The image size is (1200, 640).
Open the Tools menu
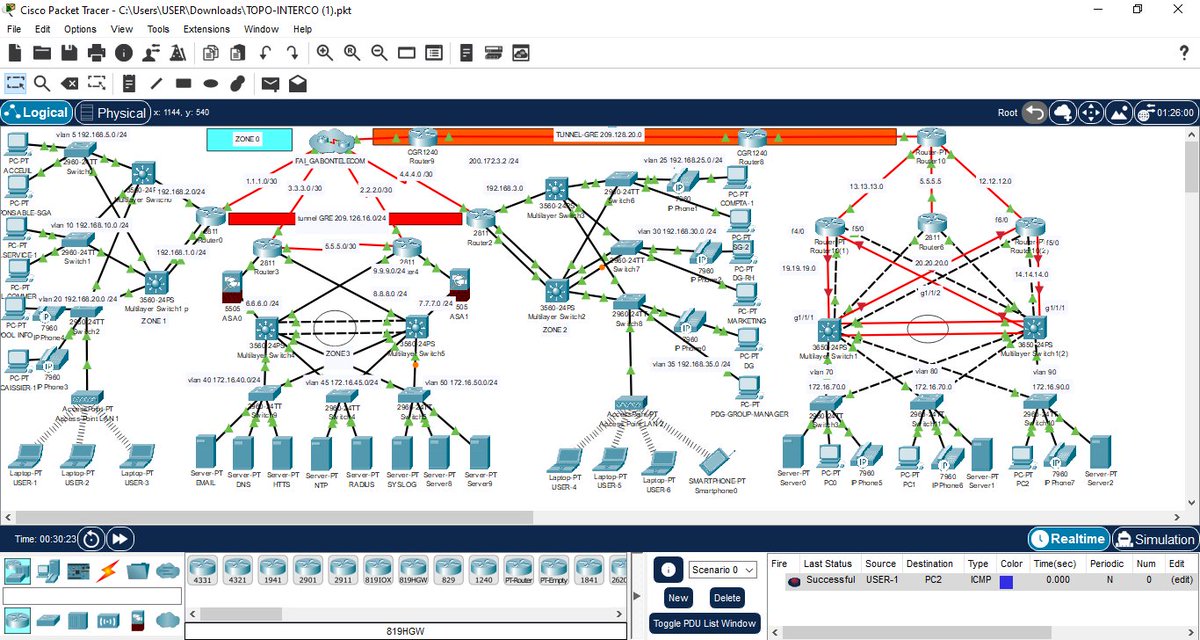pyautogui.click(x=158, y=29)
